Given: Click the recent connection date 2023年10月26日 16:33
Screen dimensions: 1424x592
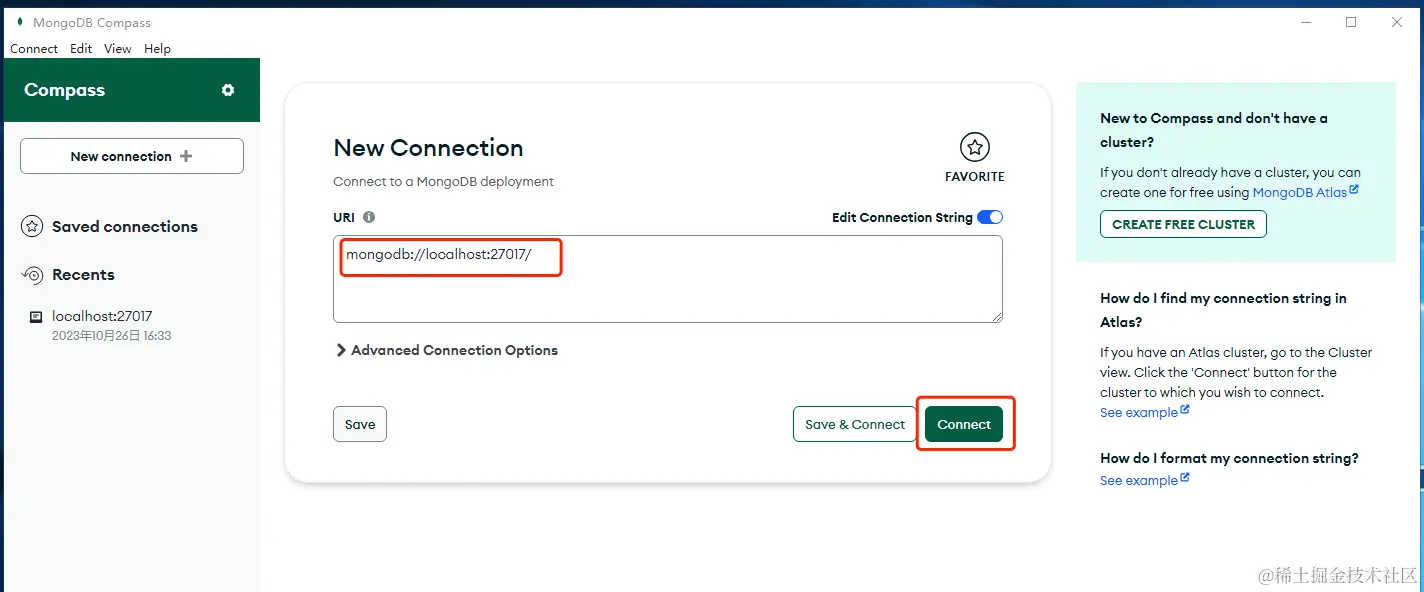Looking at the screenshot, I should tap(112, 336).
